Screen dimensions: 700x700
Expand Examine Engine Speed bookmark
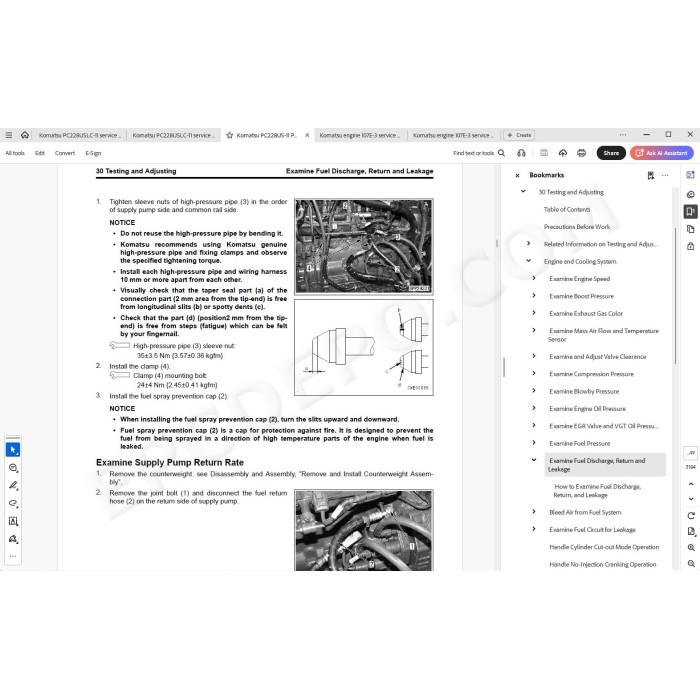(534, 278)
